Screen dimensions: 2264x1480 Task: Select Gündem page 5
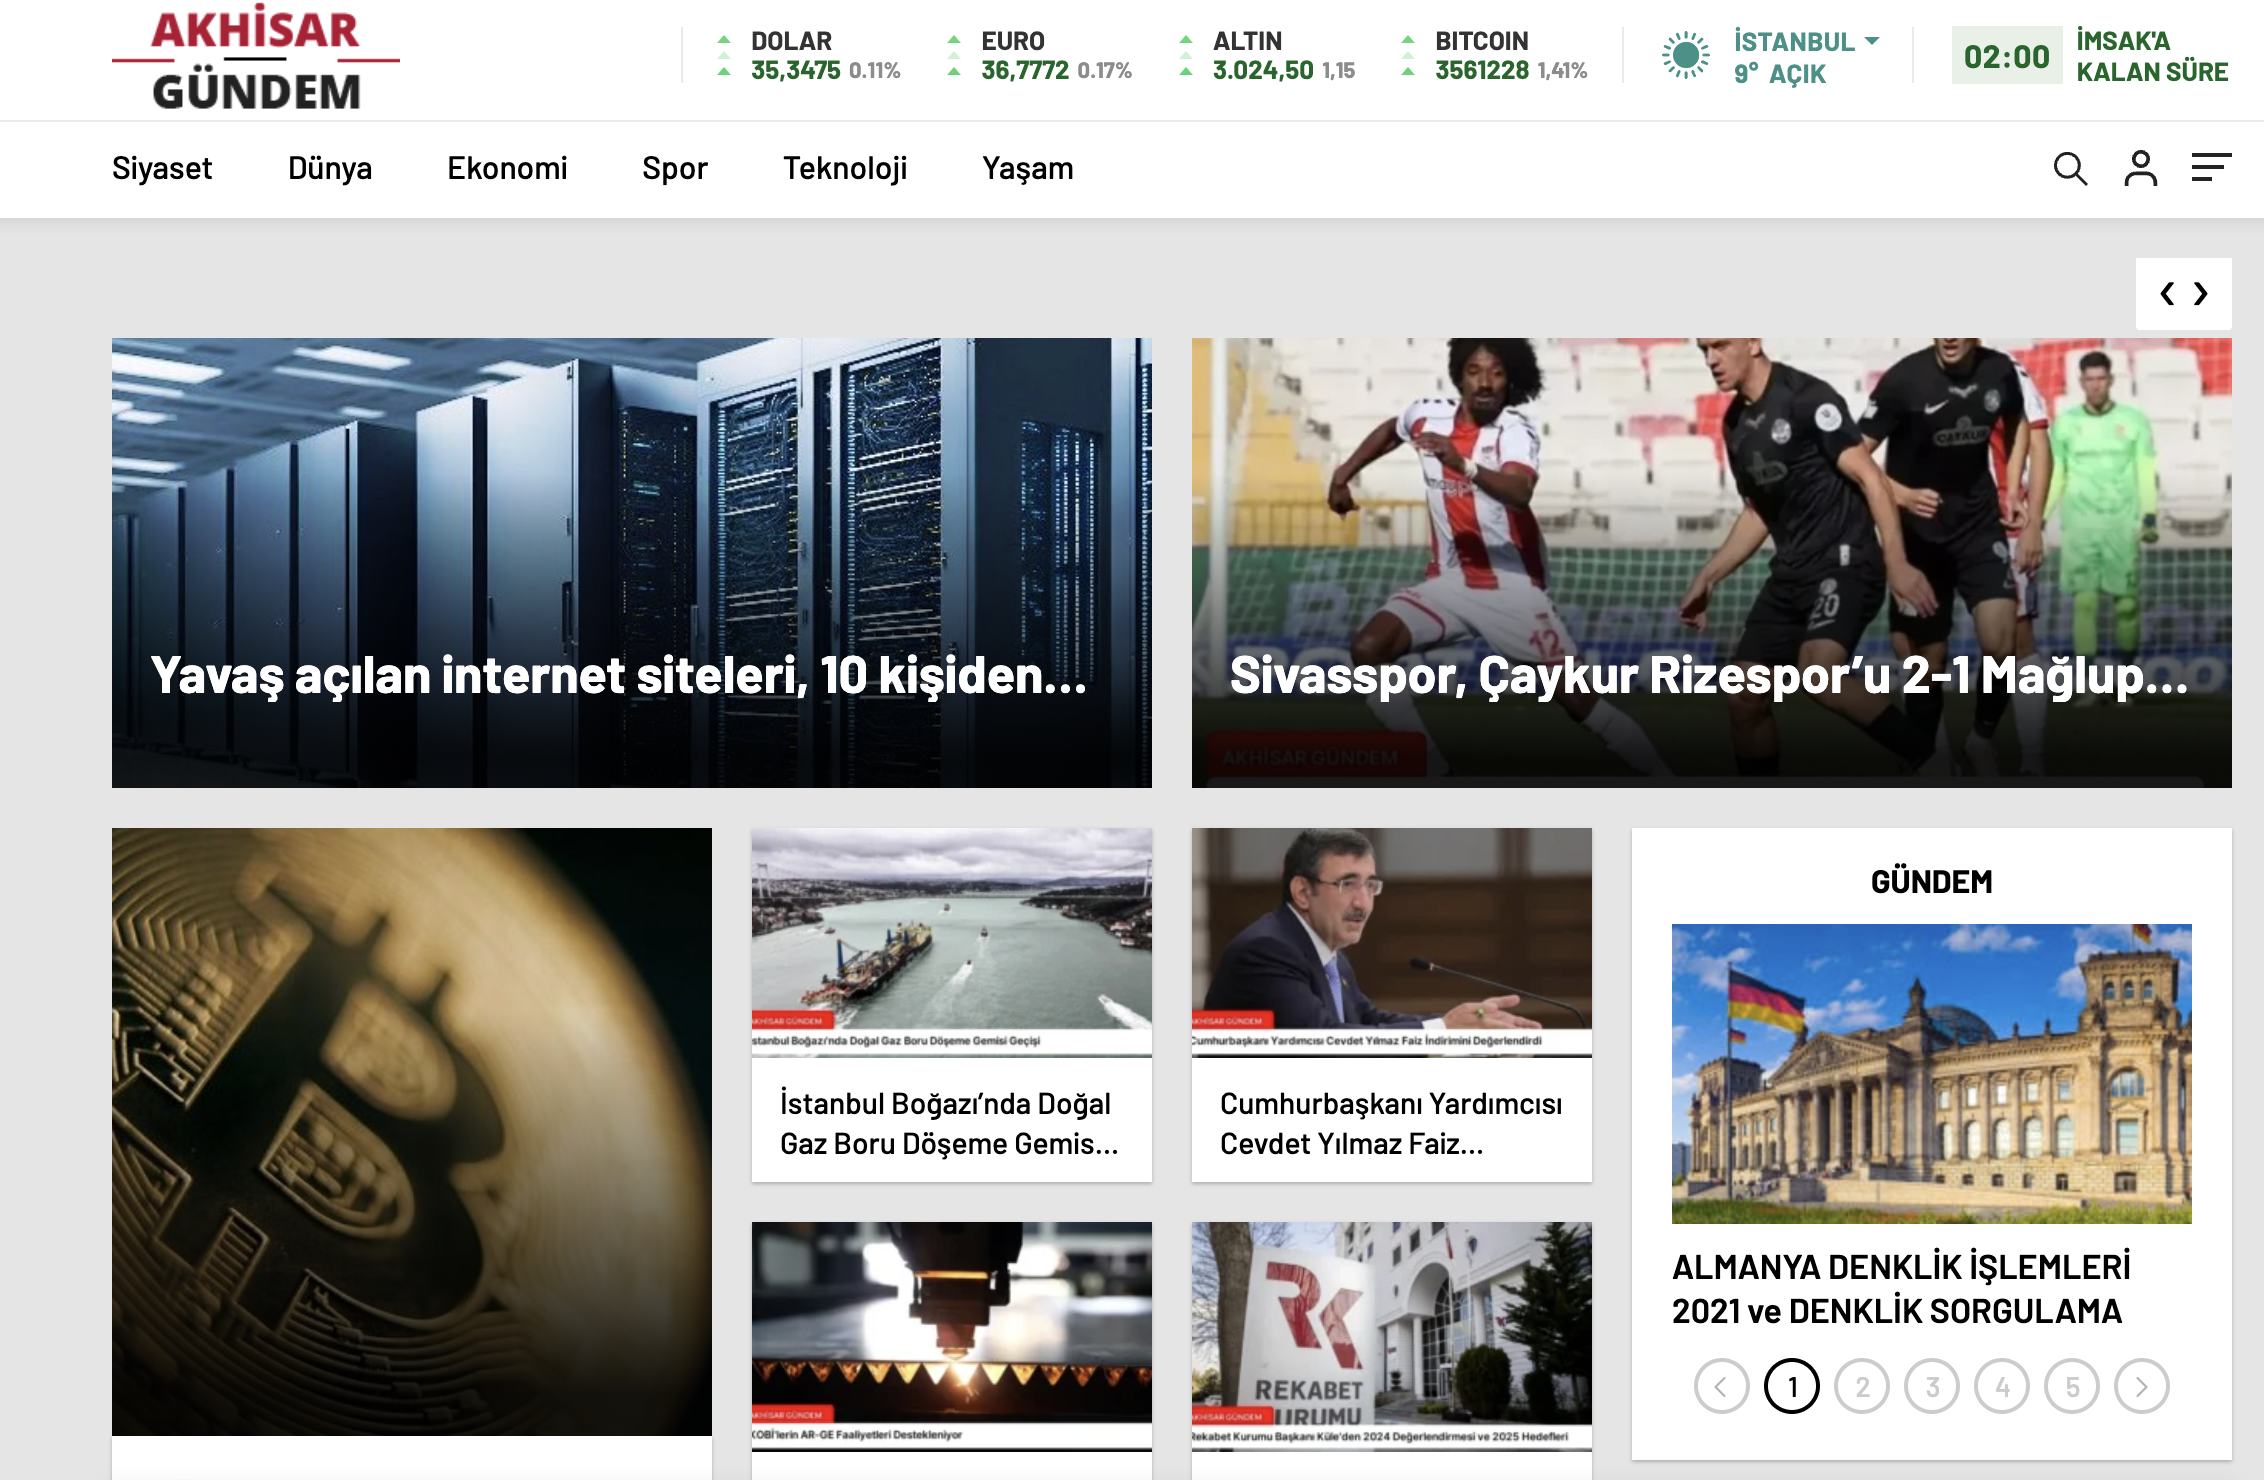(x=2072, y=1386)
